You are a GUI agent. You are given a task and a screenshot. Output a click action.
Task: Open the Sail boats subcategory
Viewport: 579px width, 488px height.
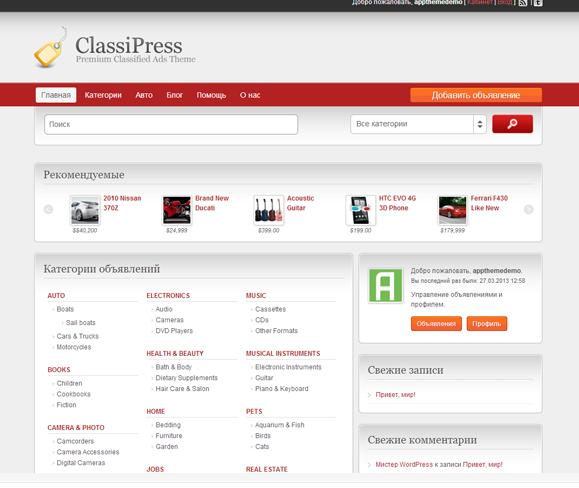[80, 323]
